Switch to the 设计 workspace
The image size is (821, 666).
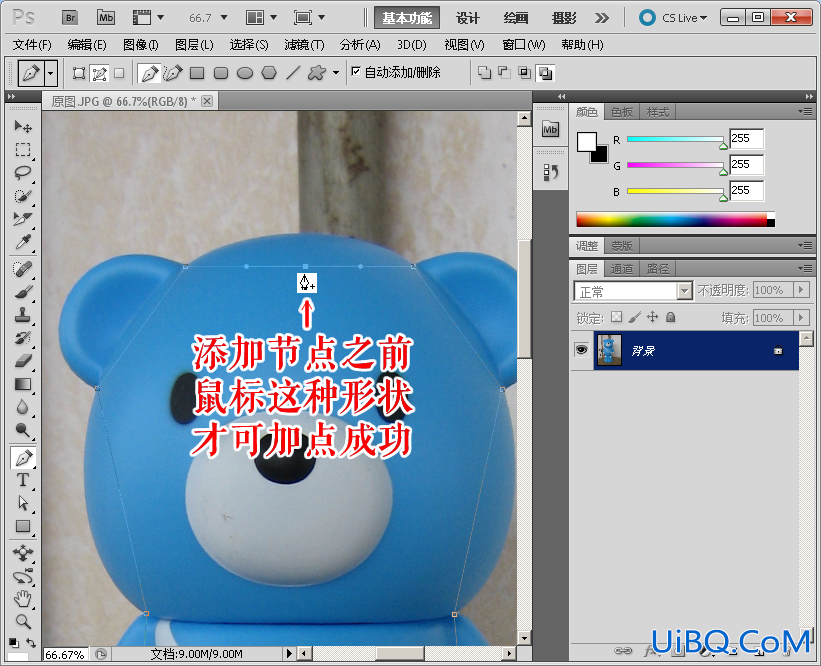[x=467, y=18]
